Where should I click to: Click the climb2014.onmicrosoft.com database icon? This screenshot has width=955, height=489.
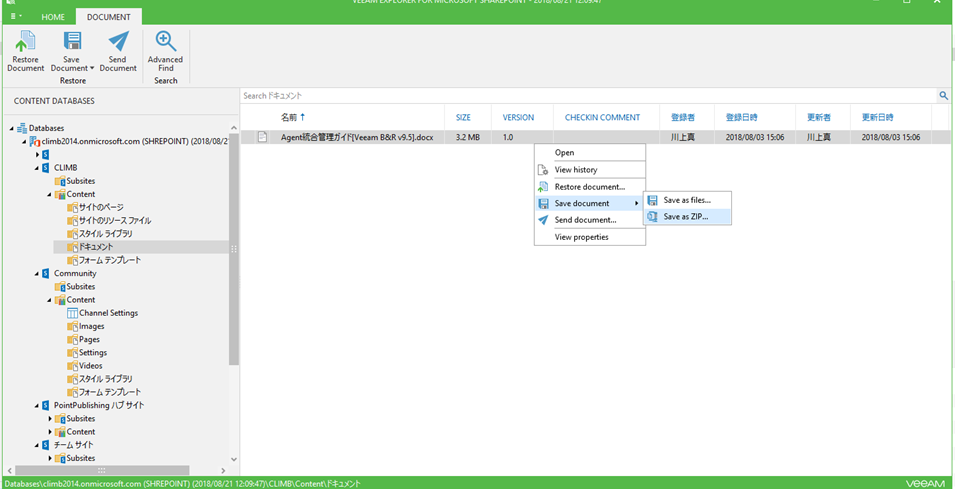[35, 141]
